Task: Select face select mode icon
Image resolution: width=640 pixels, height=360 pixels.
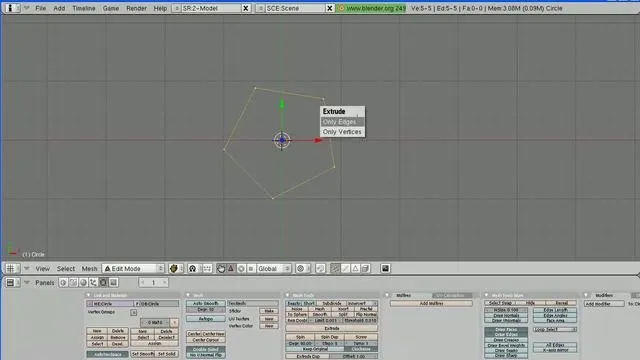Action: 356,269
